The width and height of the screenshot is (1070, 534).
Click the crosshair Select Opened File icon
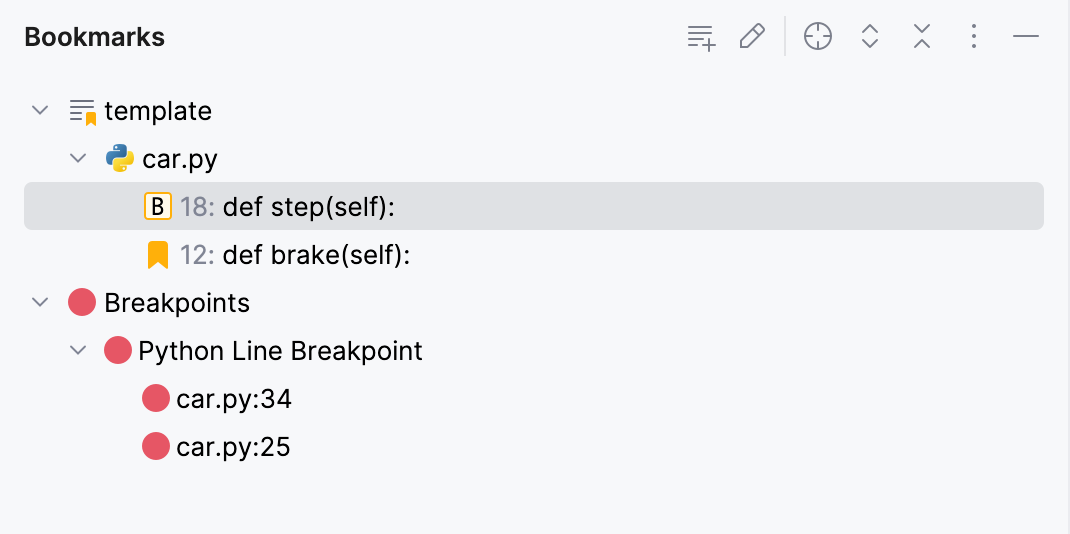tap(818, 38)
